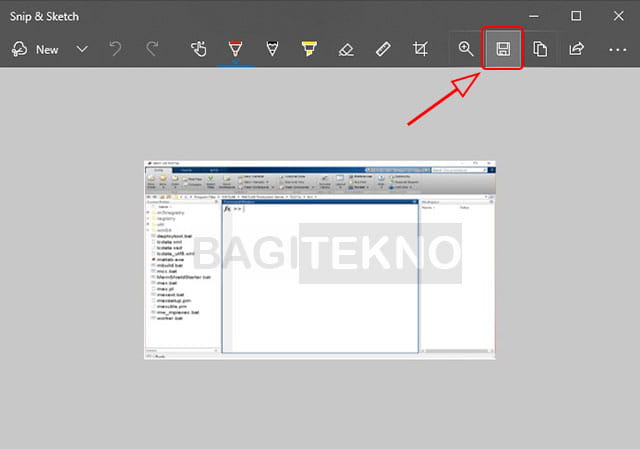The height and width of the screenshot is (449, 640).
Task: Click the Redo arrow icon
Action: 153,49
